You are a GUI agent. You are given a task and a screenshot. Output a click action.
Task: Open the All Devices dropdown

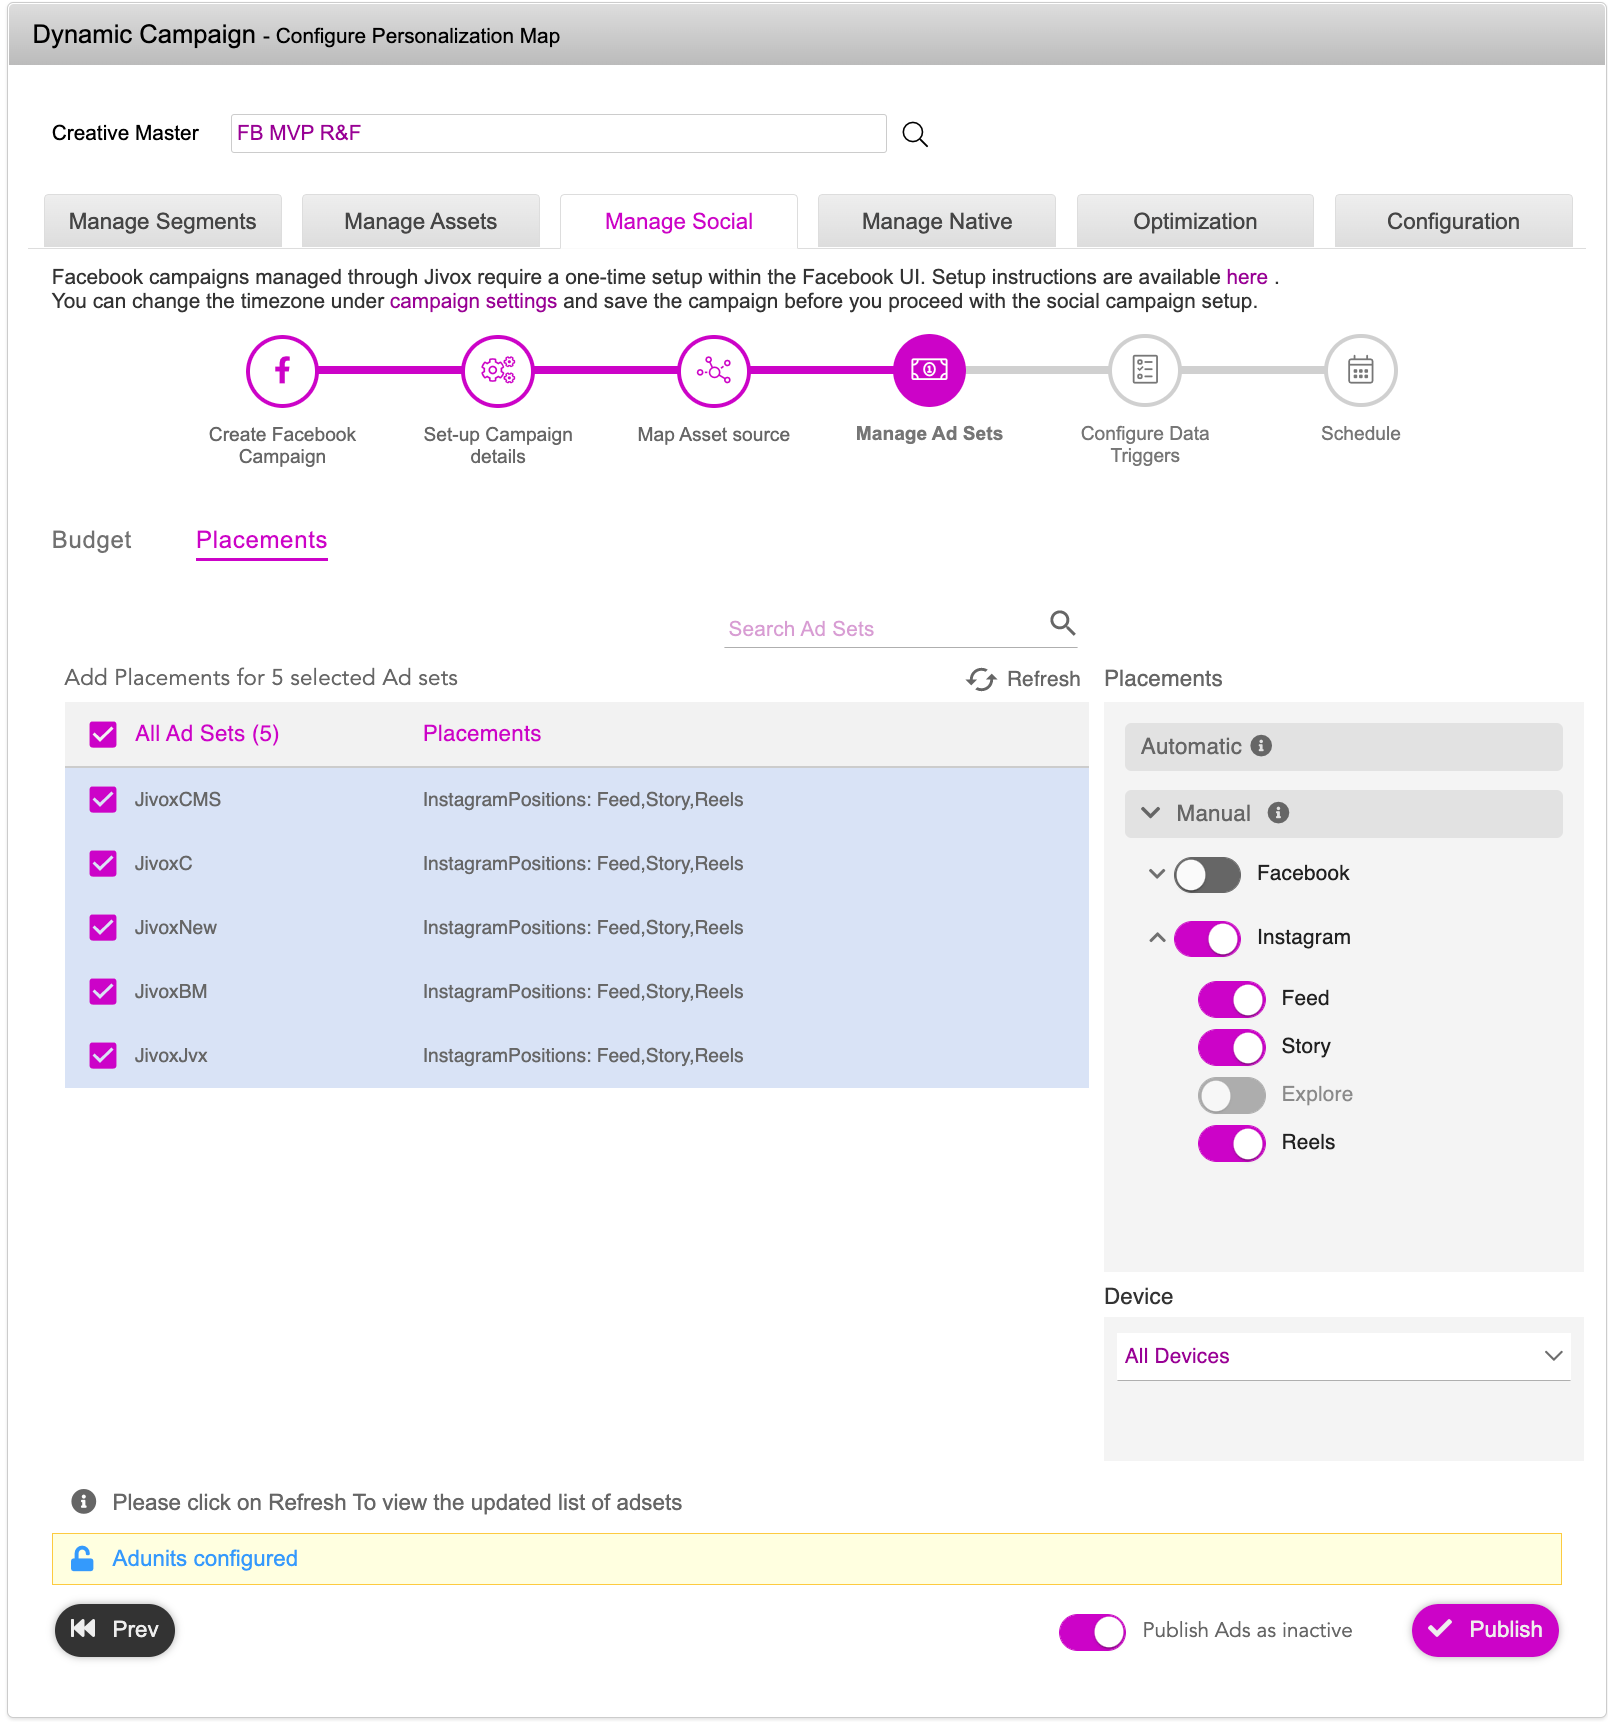[1343, 1356]
